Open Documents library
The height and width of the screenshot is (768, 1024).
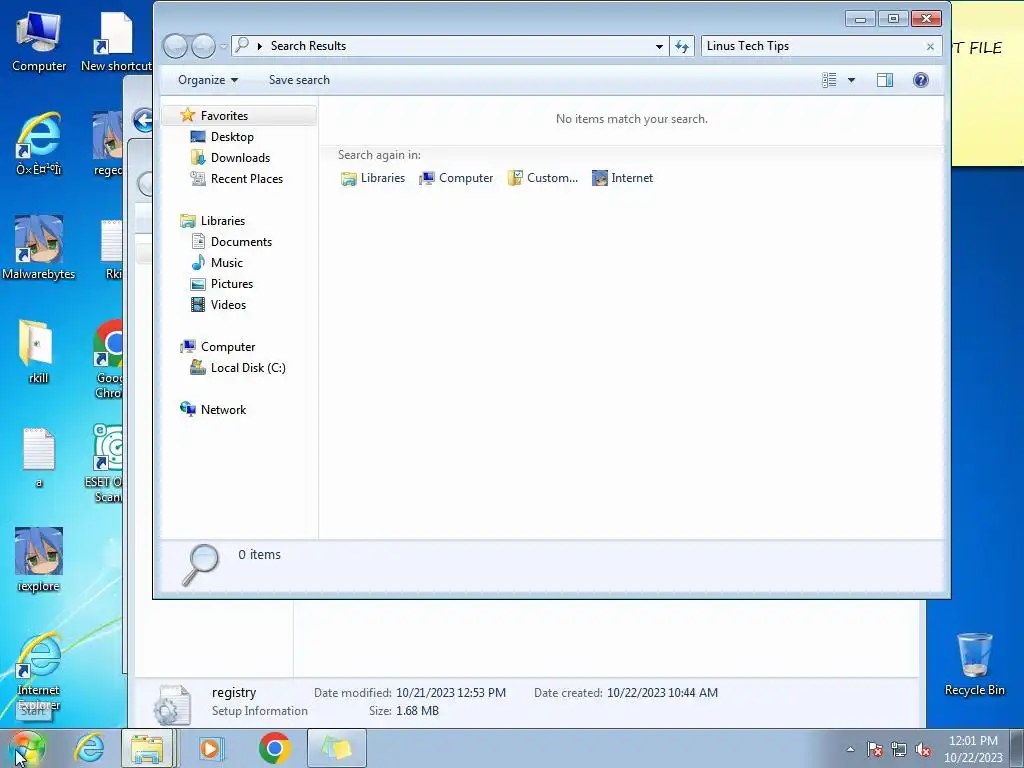point(241,242)
